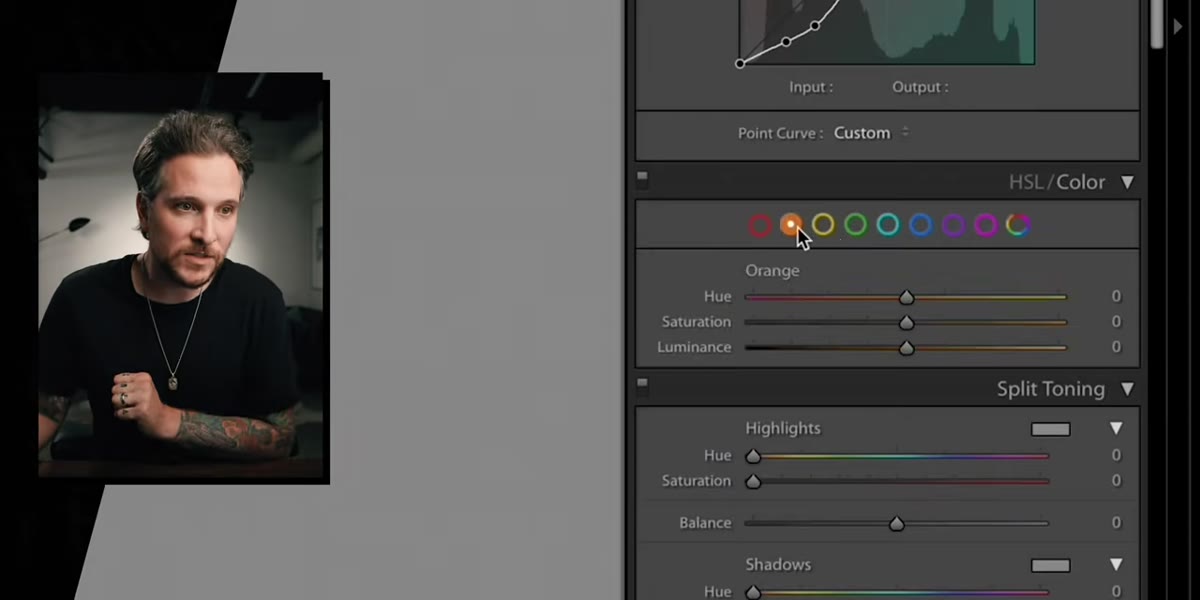Click the Orange Hue slider handle
The width and height of the screenshot is (1200, 600).
(x=906, y=297)
